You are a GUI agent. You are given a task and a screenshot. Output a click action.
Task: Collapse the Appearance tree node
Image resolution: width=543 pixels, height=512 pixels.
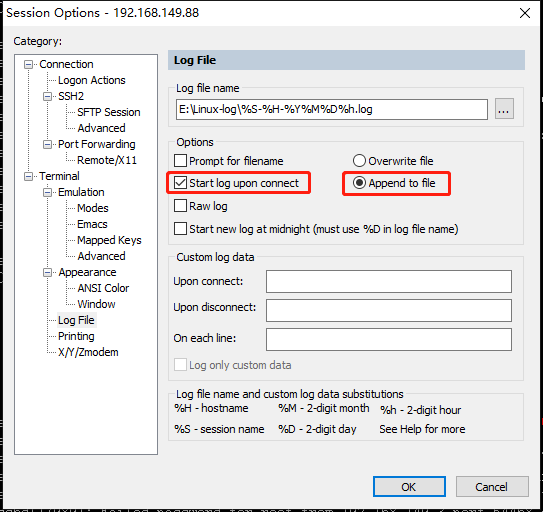tap(47, 272)
